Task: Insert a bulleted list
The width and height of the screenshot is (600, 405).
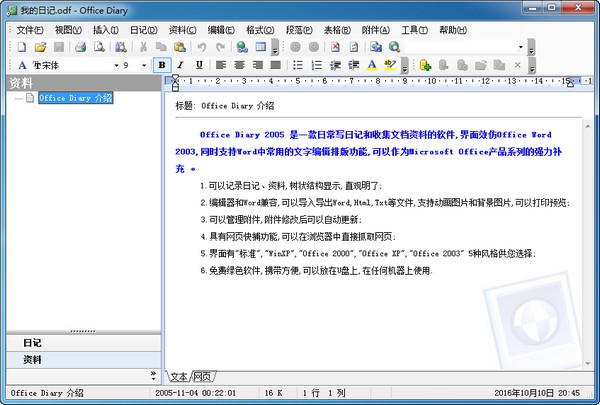Action: [298, 65]
